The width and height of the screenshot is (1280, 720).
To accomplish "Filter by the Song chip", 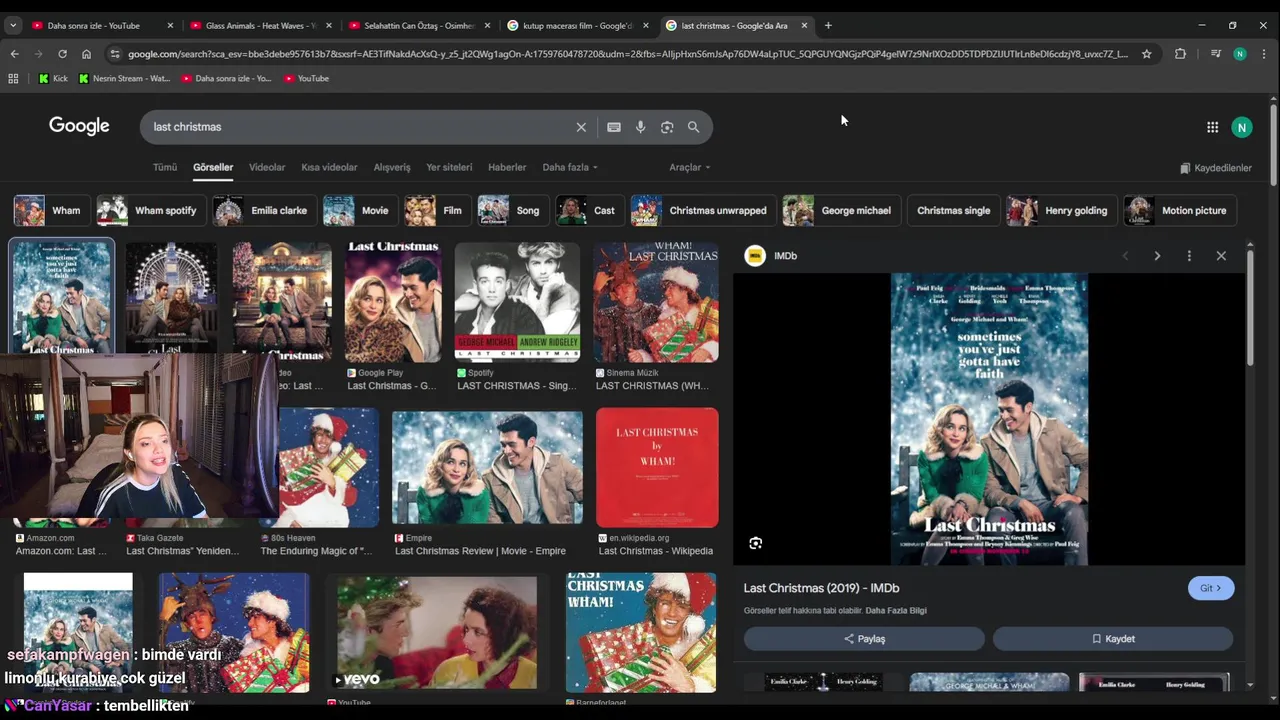I will pyautogui.click(x=513, y=211).
